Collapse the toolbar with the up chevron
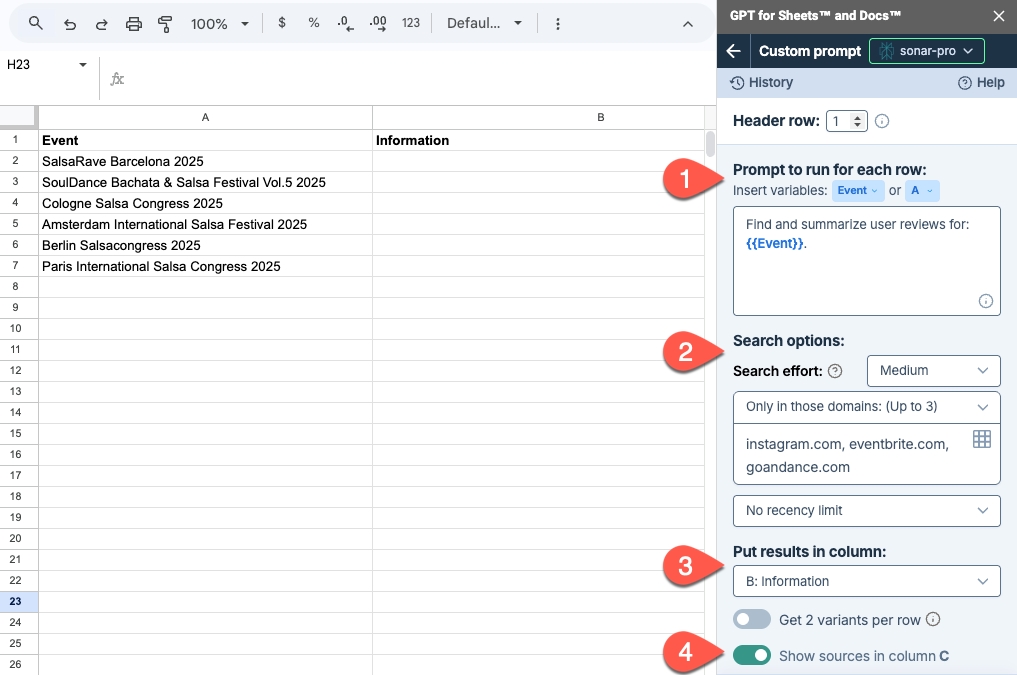Image resolution: width=1017 pixels, height=675 pixels. (x=688, y=24)
